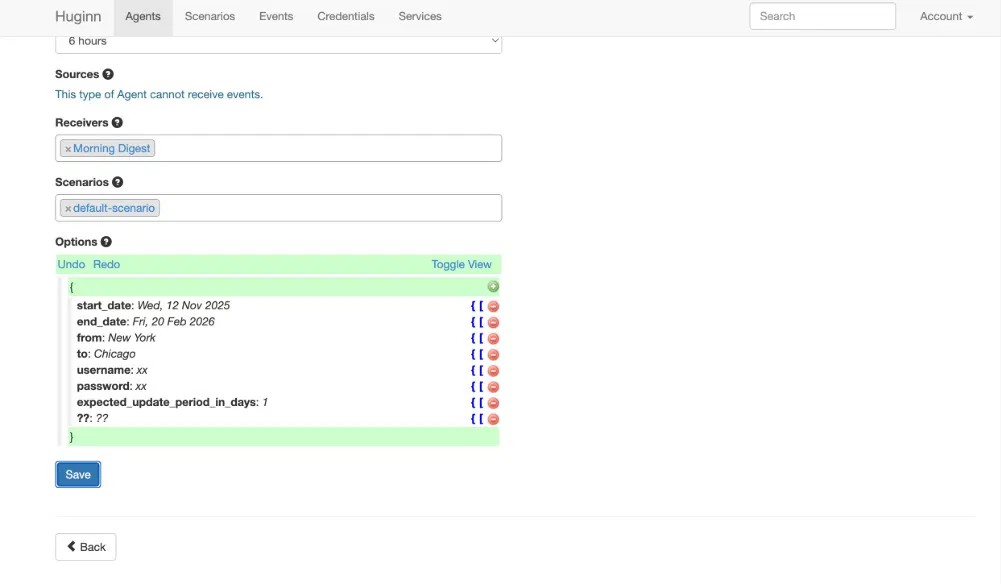Click the Back button
Screen dimensions: 1001x584
pos(86,547)
